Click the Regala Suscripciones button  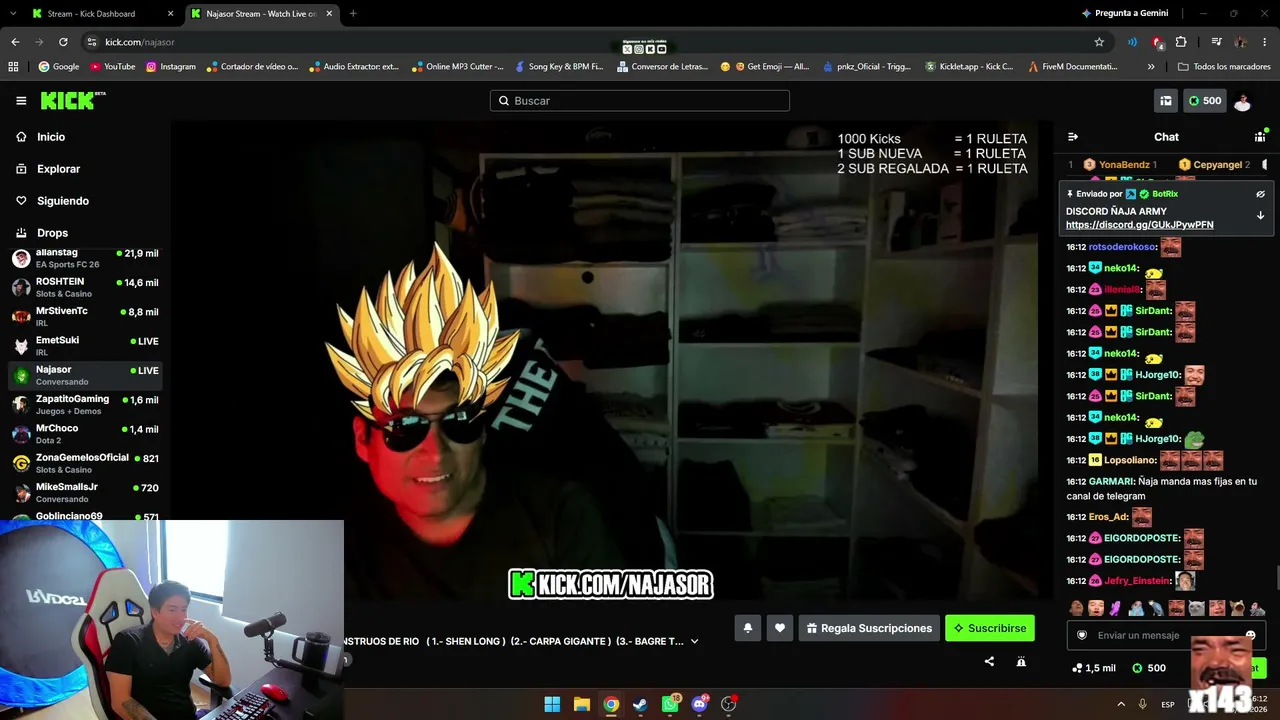click(x=869, y=628)
